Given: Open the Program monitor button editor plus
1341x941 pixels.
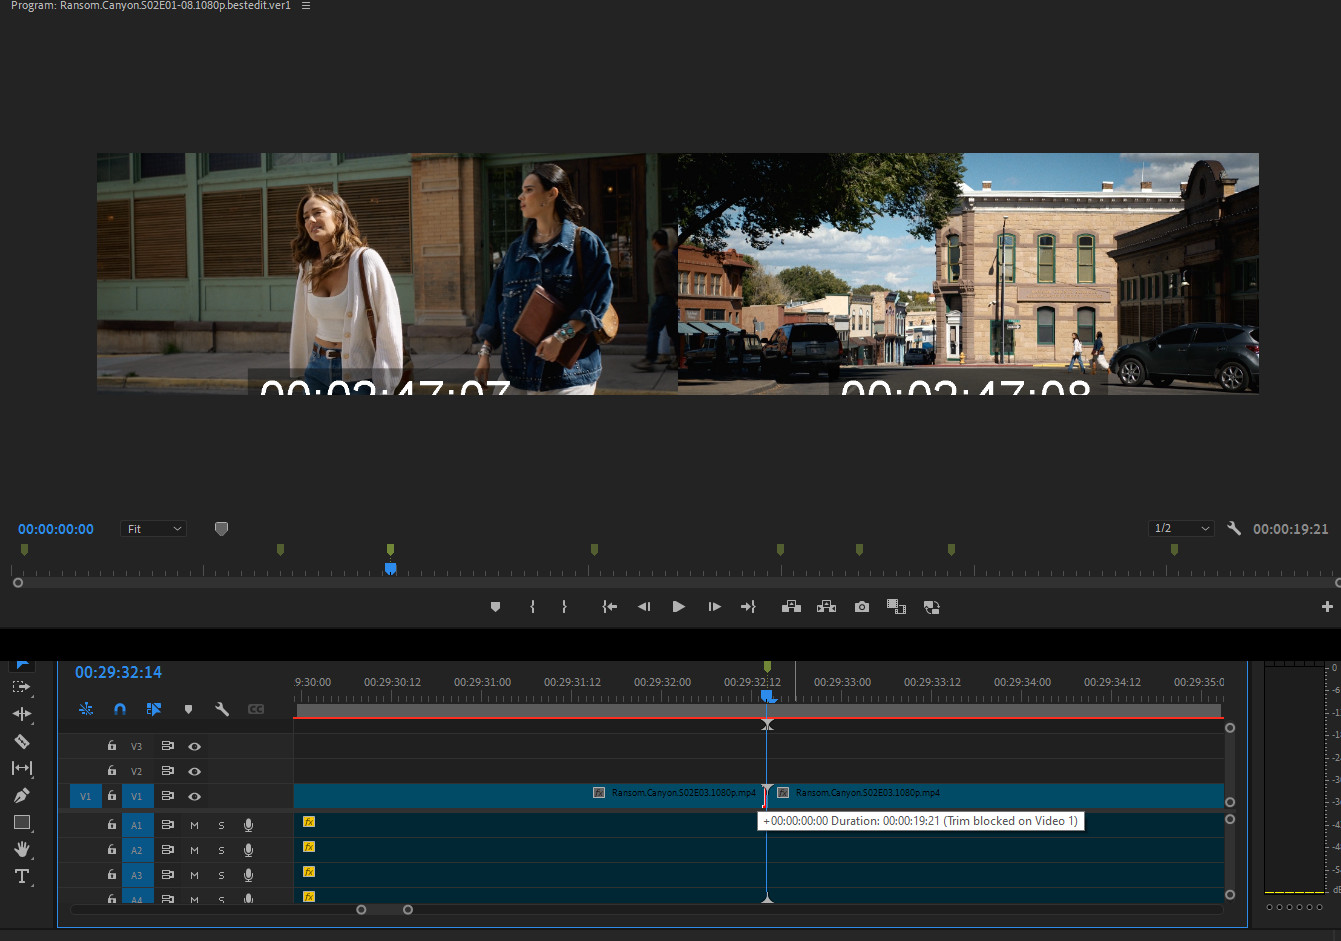Looking at the screenshot, I should click(1327, 607).
